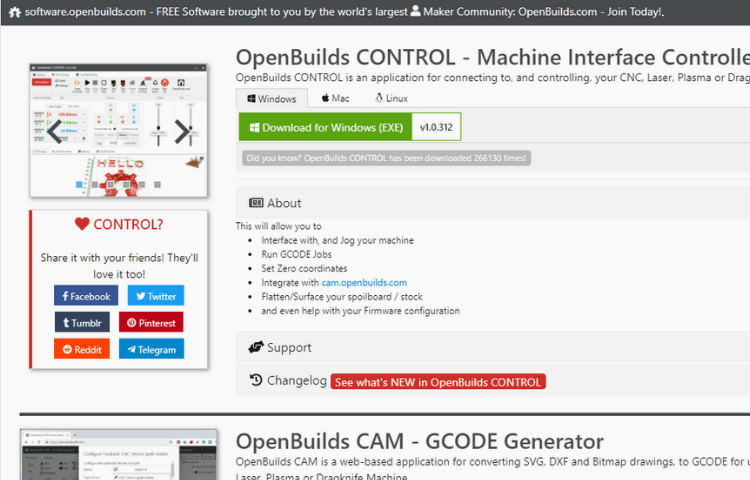
Task: Click the OpenBuilds CONTROL heading
Action: click(493, 57)
